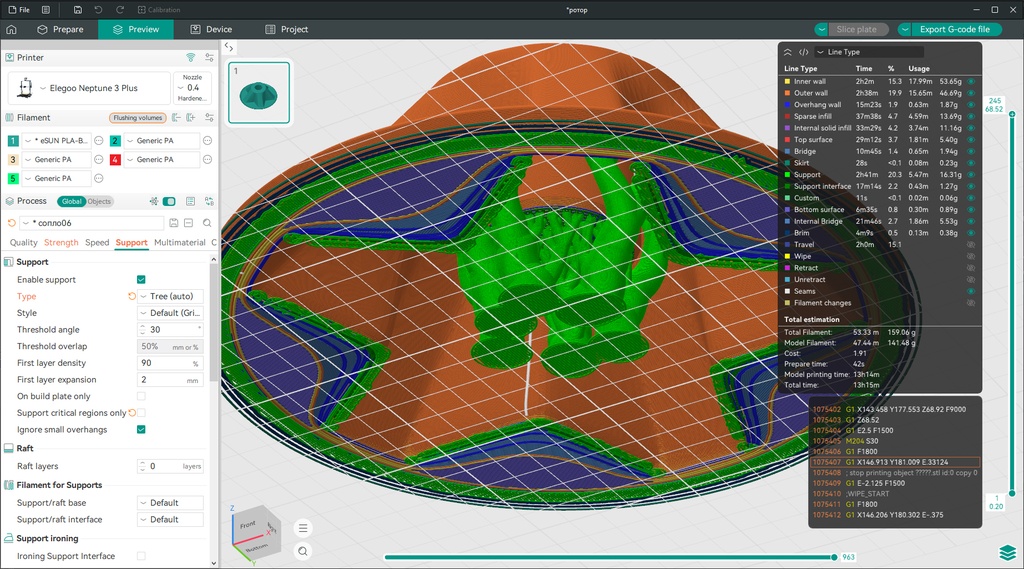Switch to the Prepare tab
1024x569 pixels.
coord(60,29)
